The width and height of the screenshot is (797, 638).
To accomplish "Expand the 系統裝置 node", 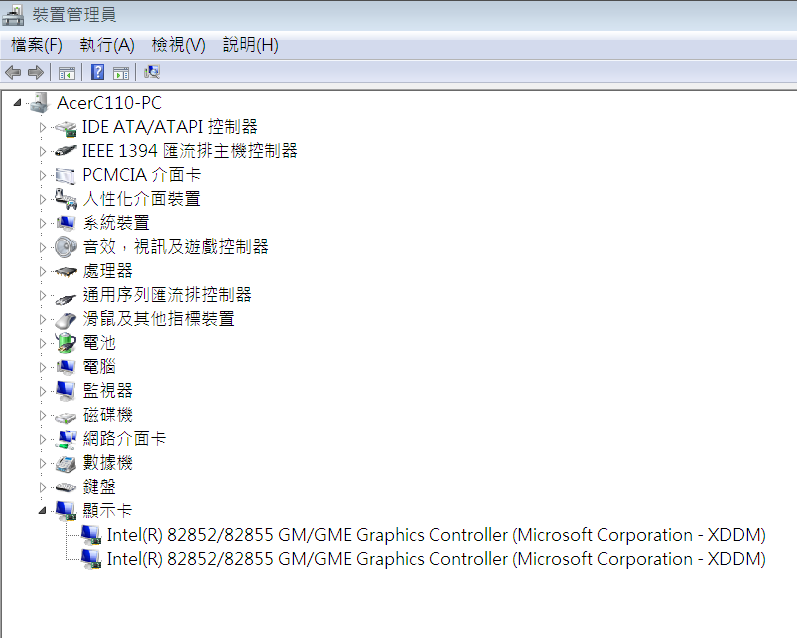I will pos(43,223).
